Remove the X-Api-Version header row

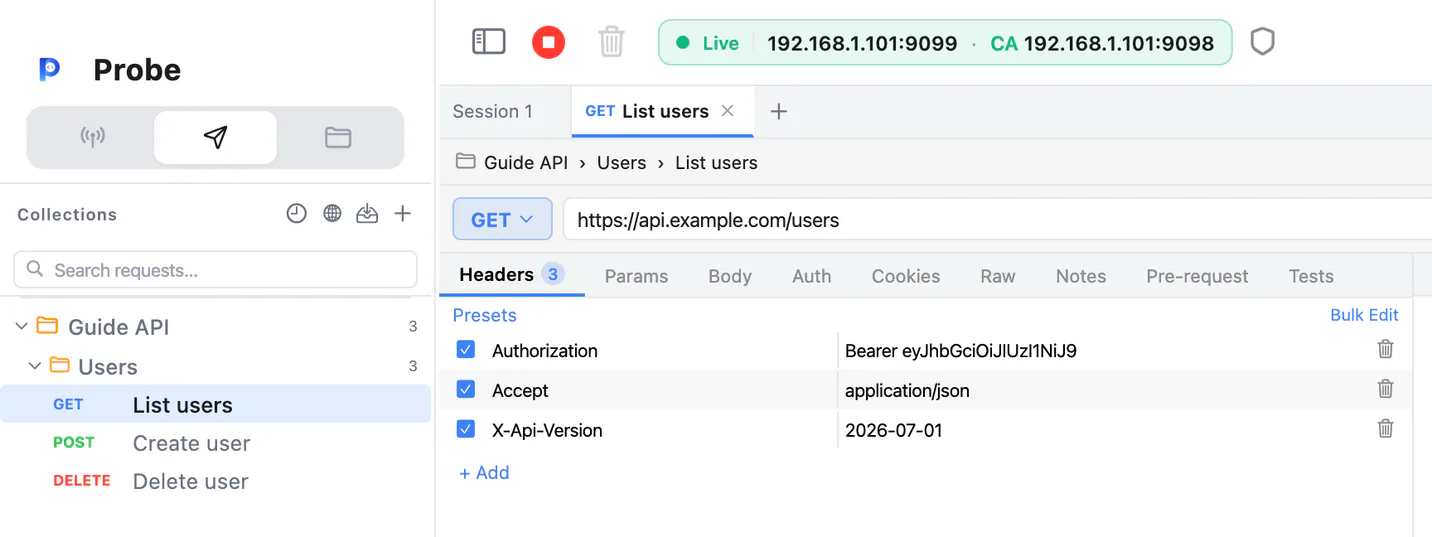click(x=1385, y=428)
